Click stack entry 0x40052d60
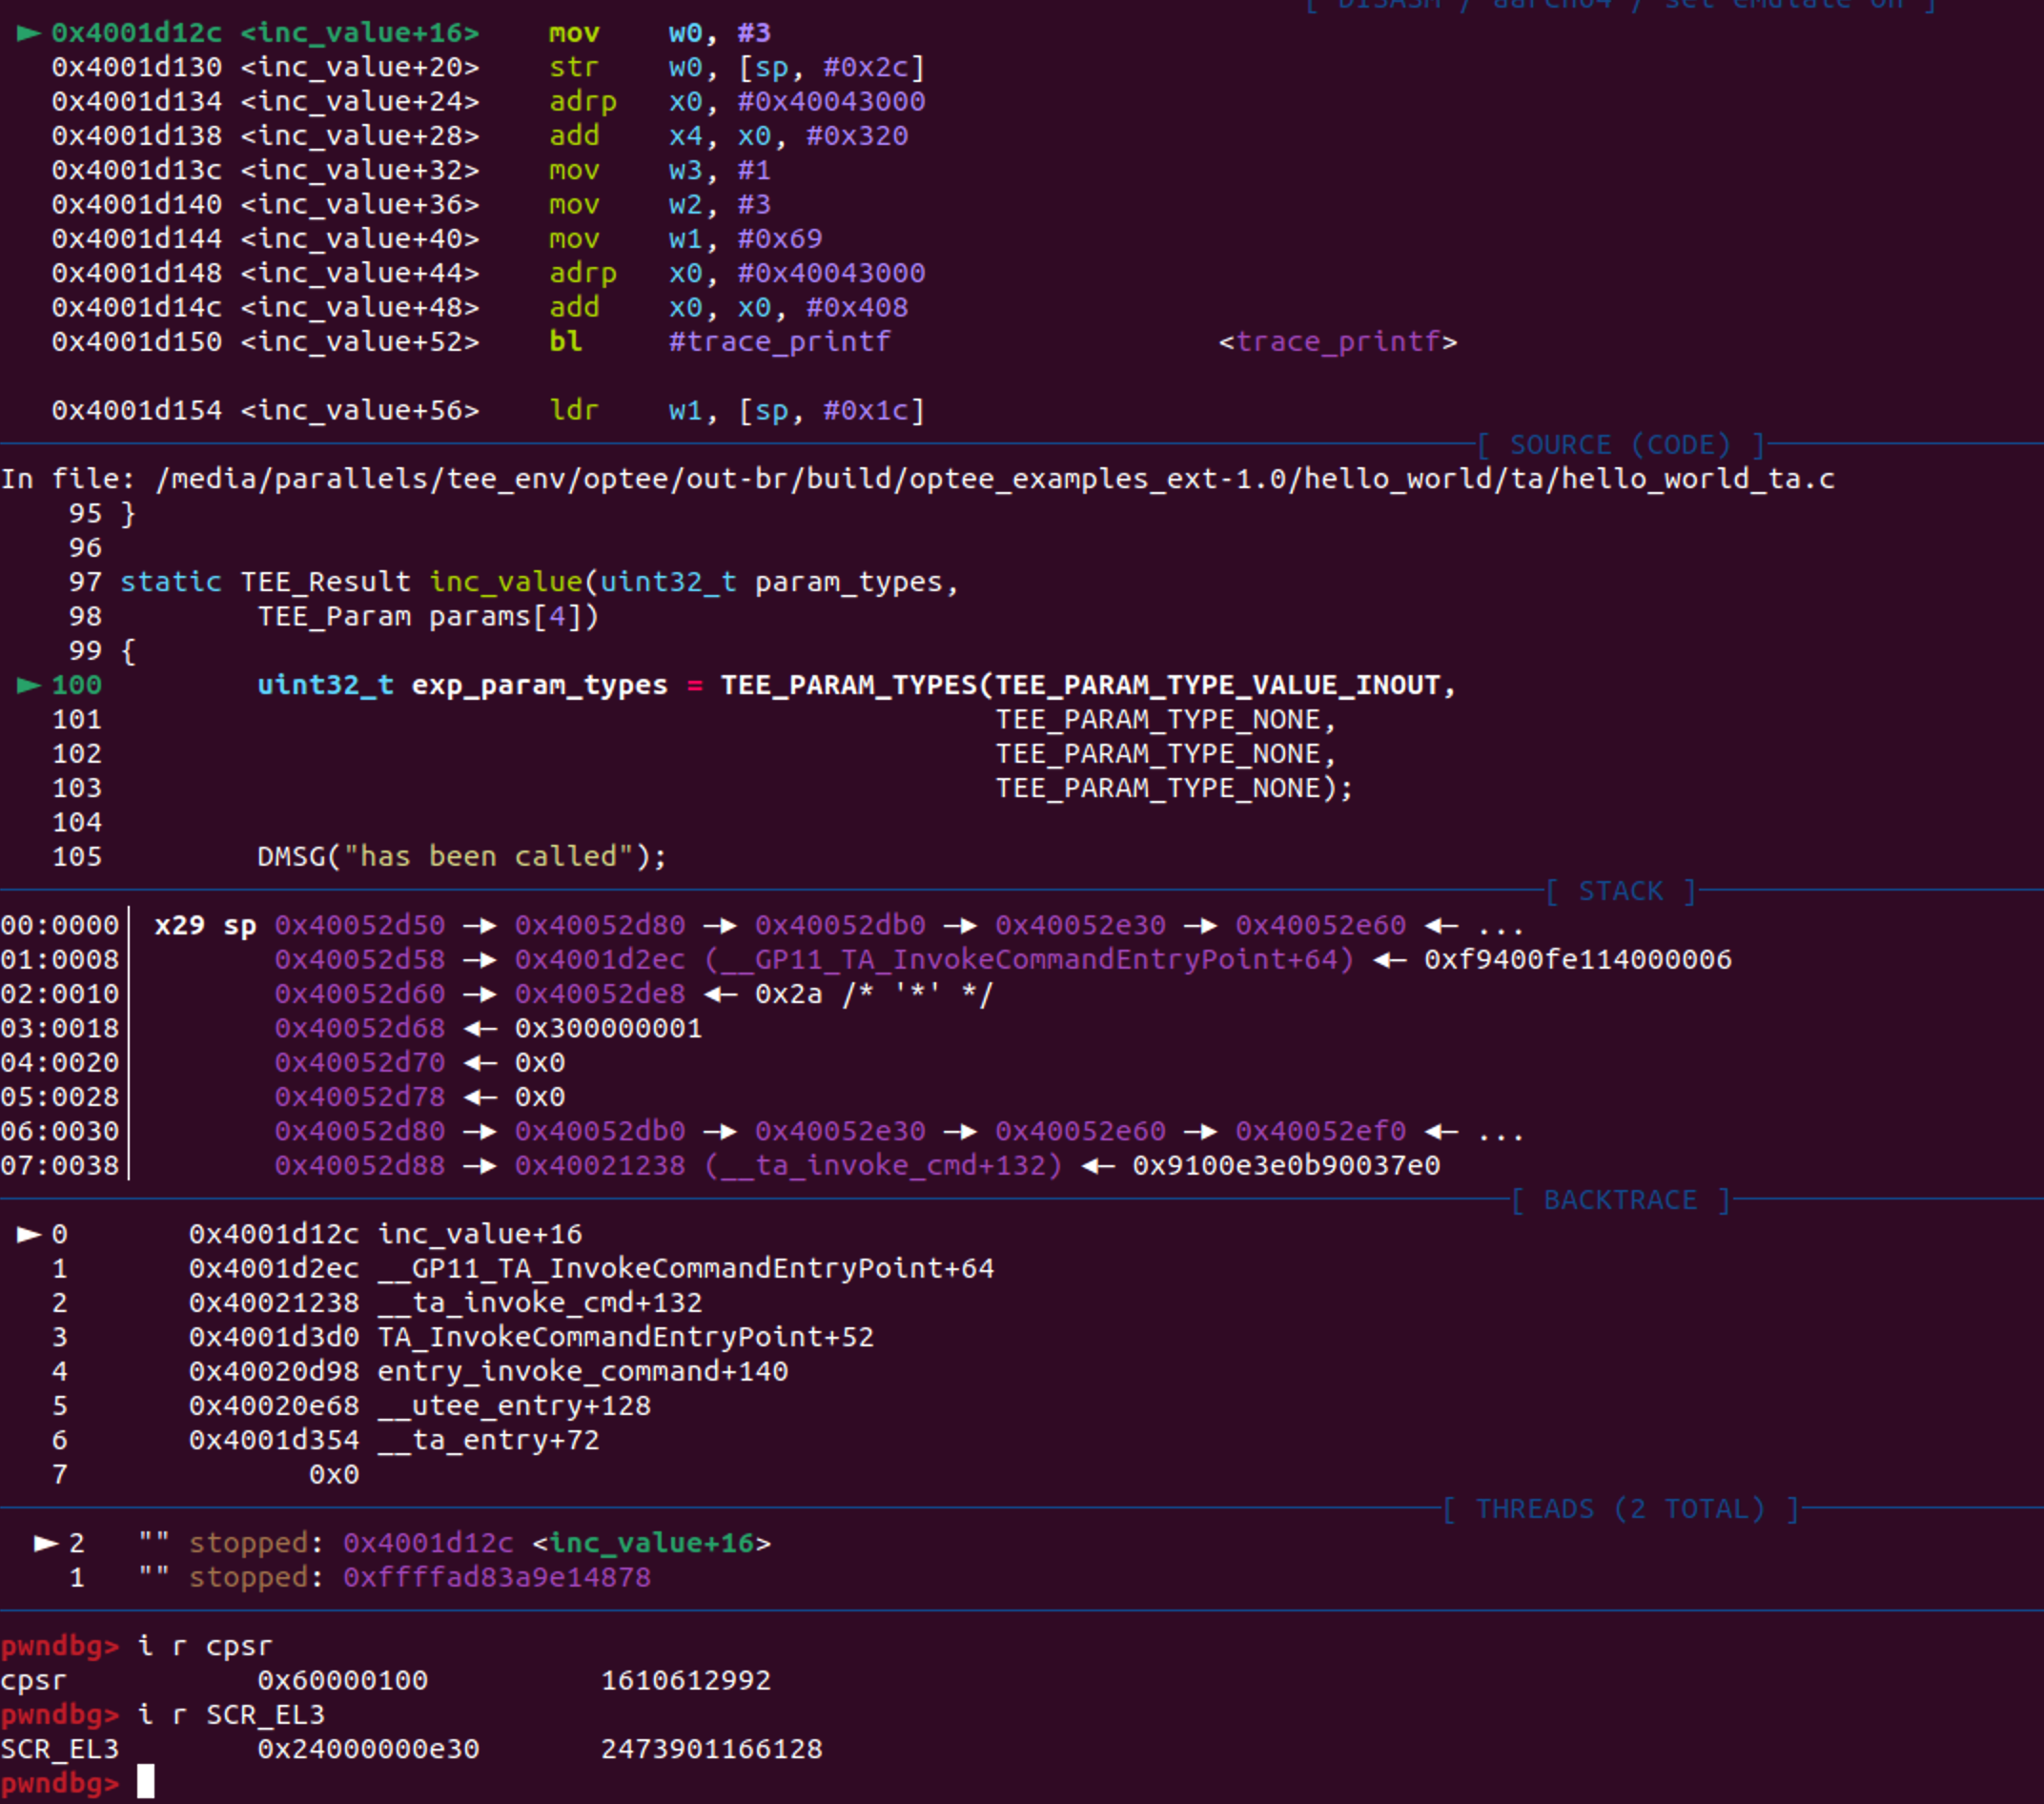Screen dimensions: 2044x1804 360,994
